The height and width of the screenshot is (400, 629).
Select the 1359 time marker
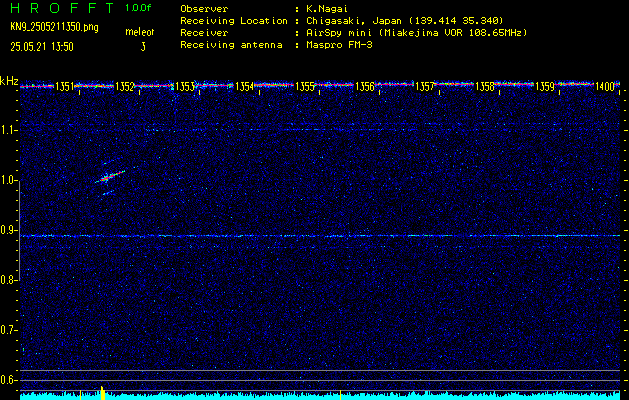545,87
